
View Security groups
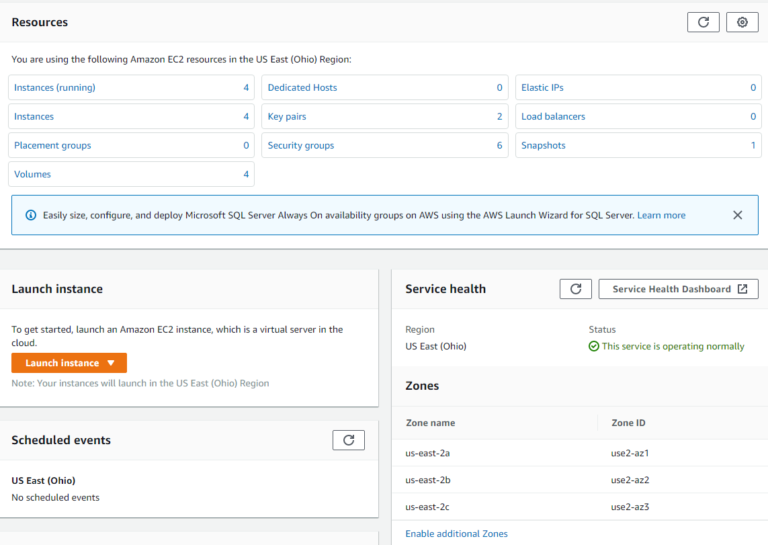coord(300,146)
